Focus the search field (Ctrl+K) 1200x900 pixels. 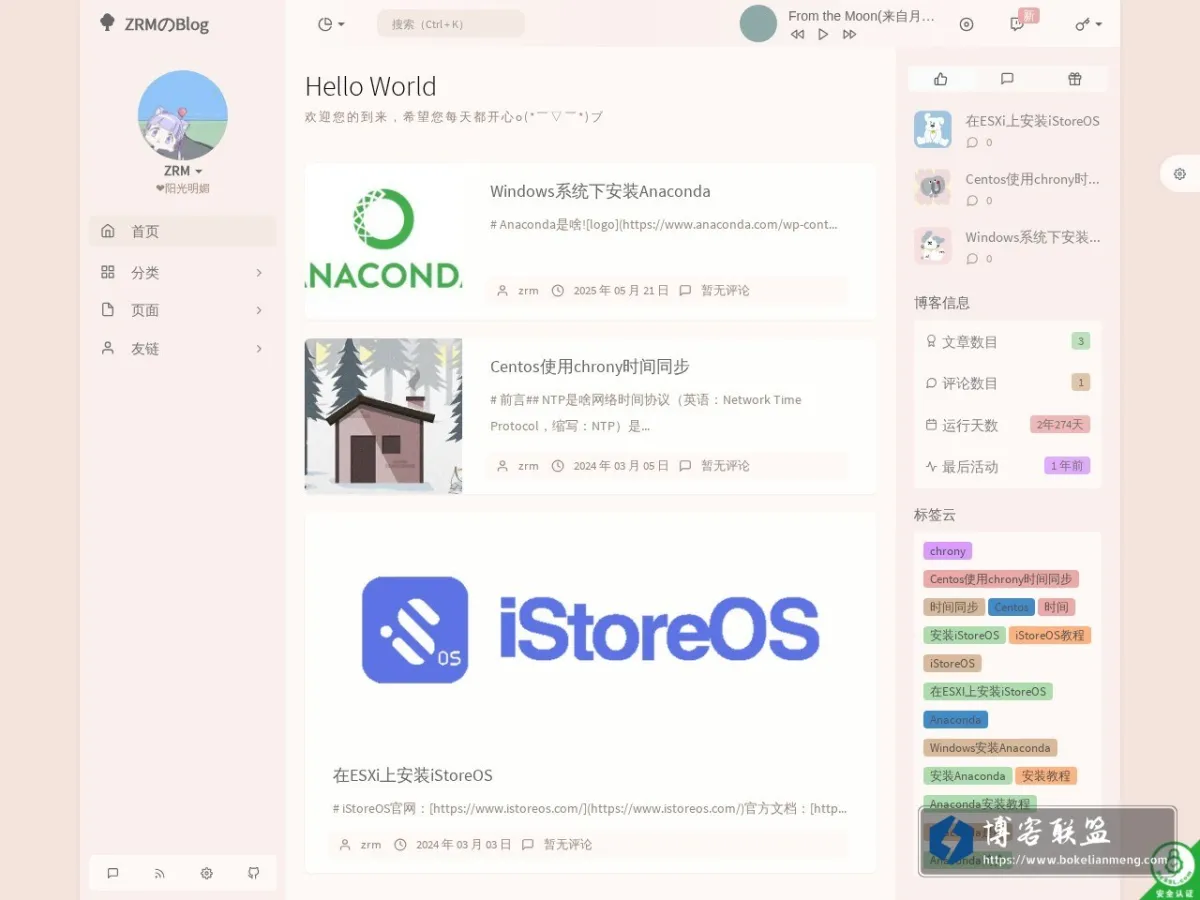[450, 24]
